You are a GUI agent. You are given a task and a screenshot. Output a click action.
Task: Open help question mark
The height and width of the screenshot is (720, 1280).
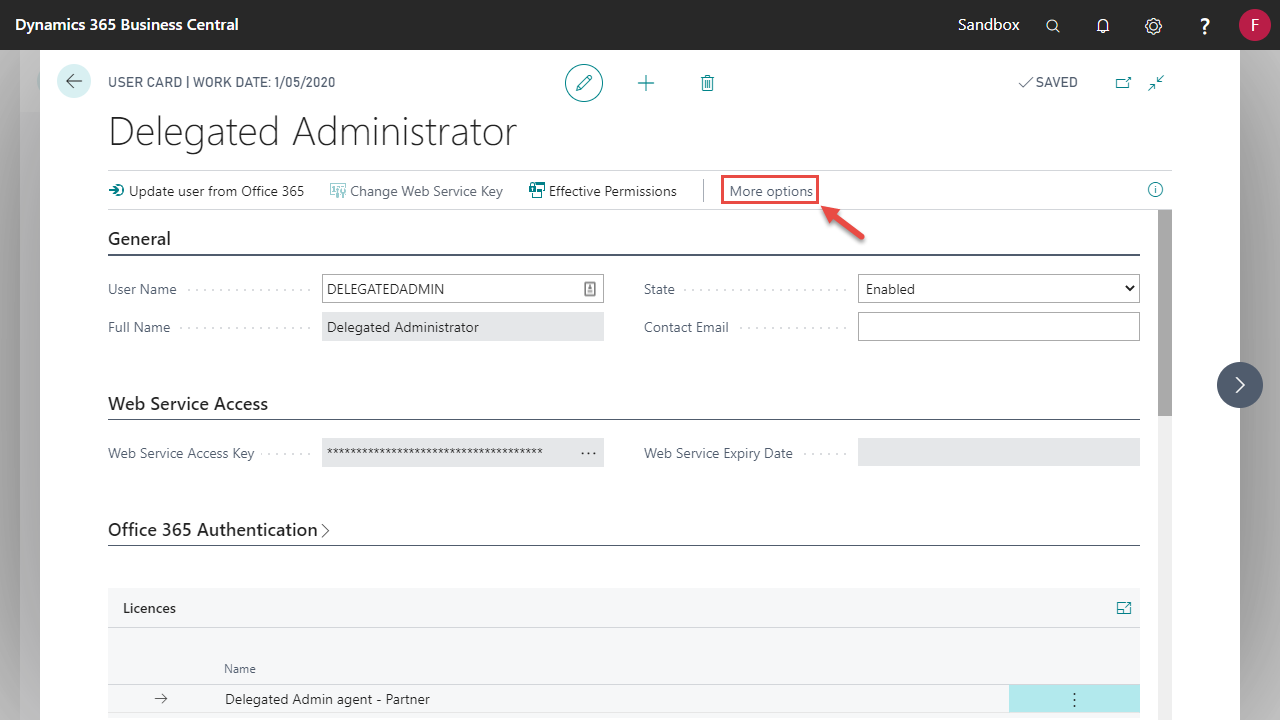tap(1205, 26)
